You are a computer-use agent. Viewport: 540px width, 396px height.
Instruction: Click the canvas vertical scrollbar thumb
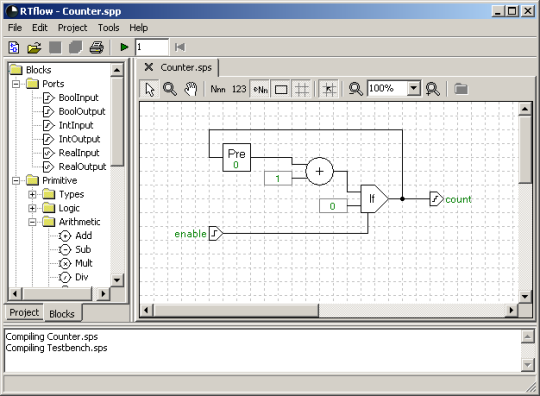click(525, 149)
